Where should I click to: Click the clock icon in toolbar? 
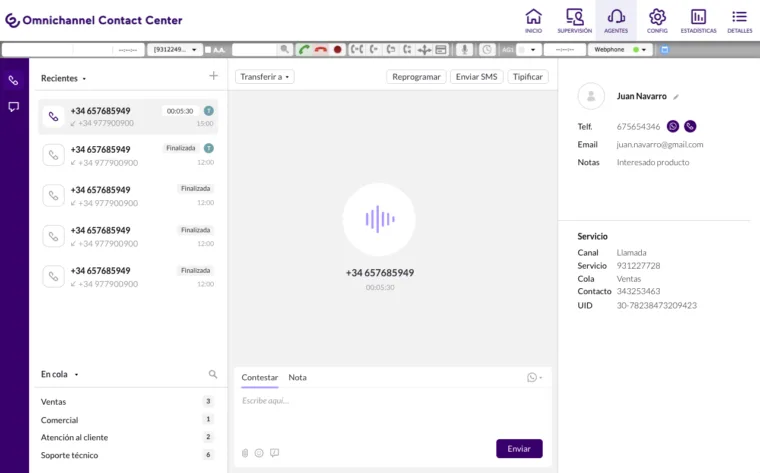coord(487,49)
